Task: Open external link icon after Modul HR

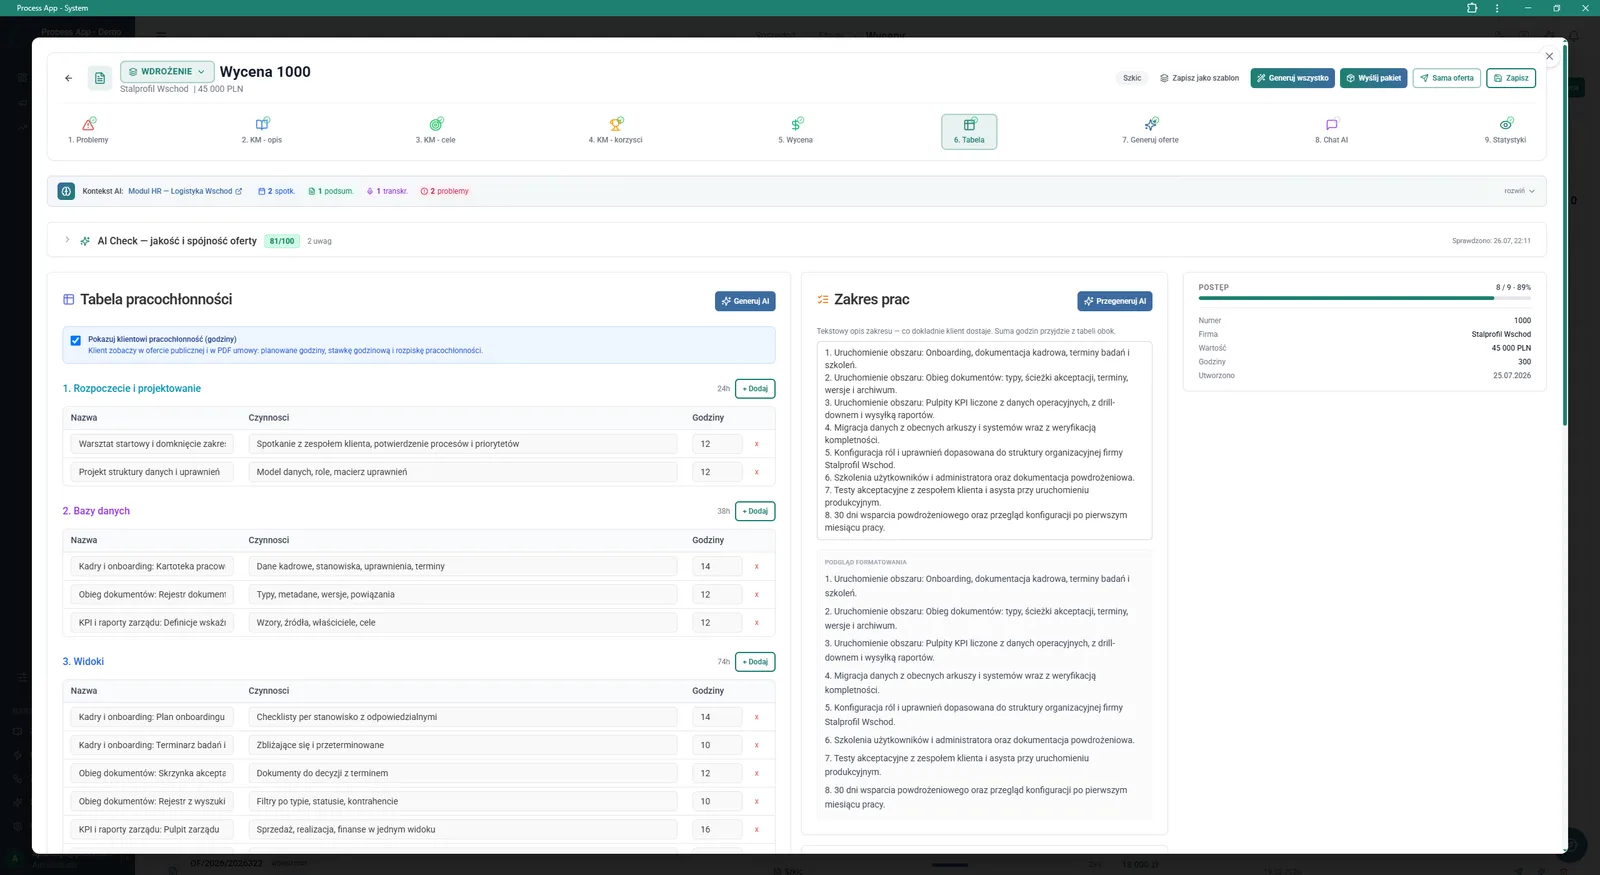Action: (x=238, y=191)
